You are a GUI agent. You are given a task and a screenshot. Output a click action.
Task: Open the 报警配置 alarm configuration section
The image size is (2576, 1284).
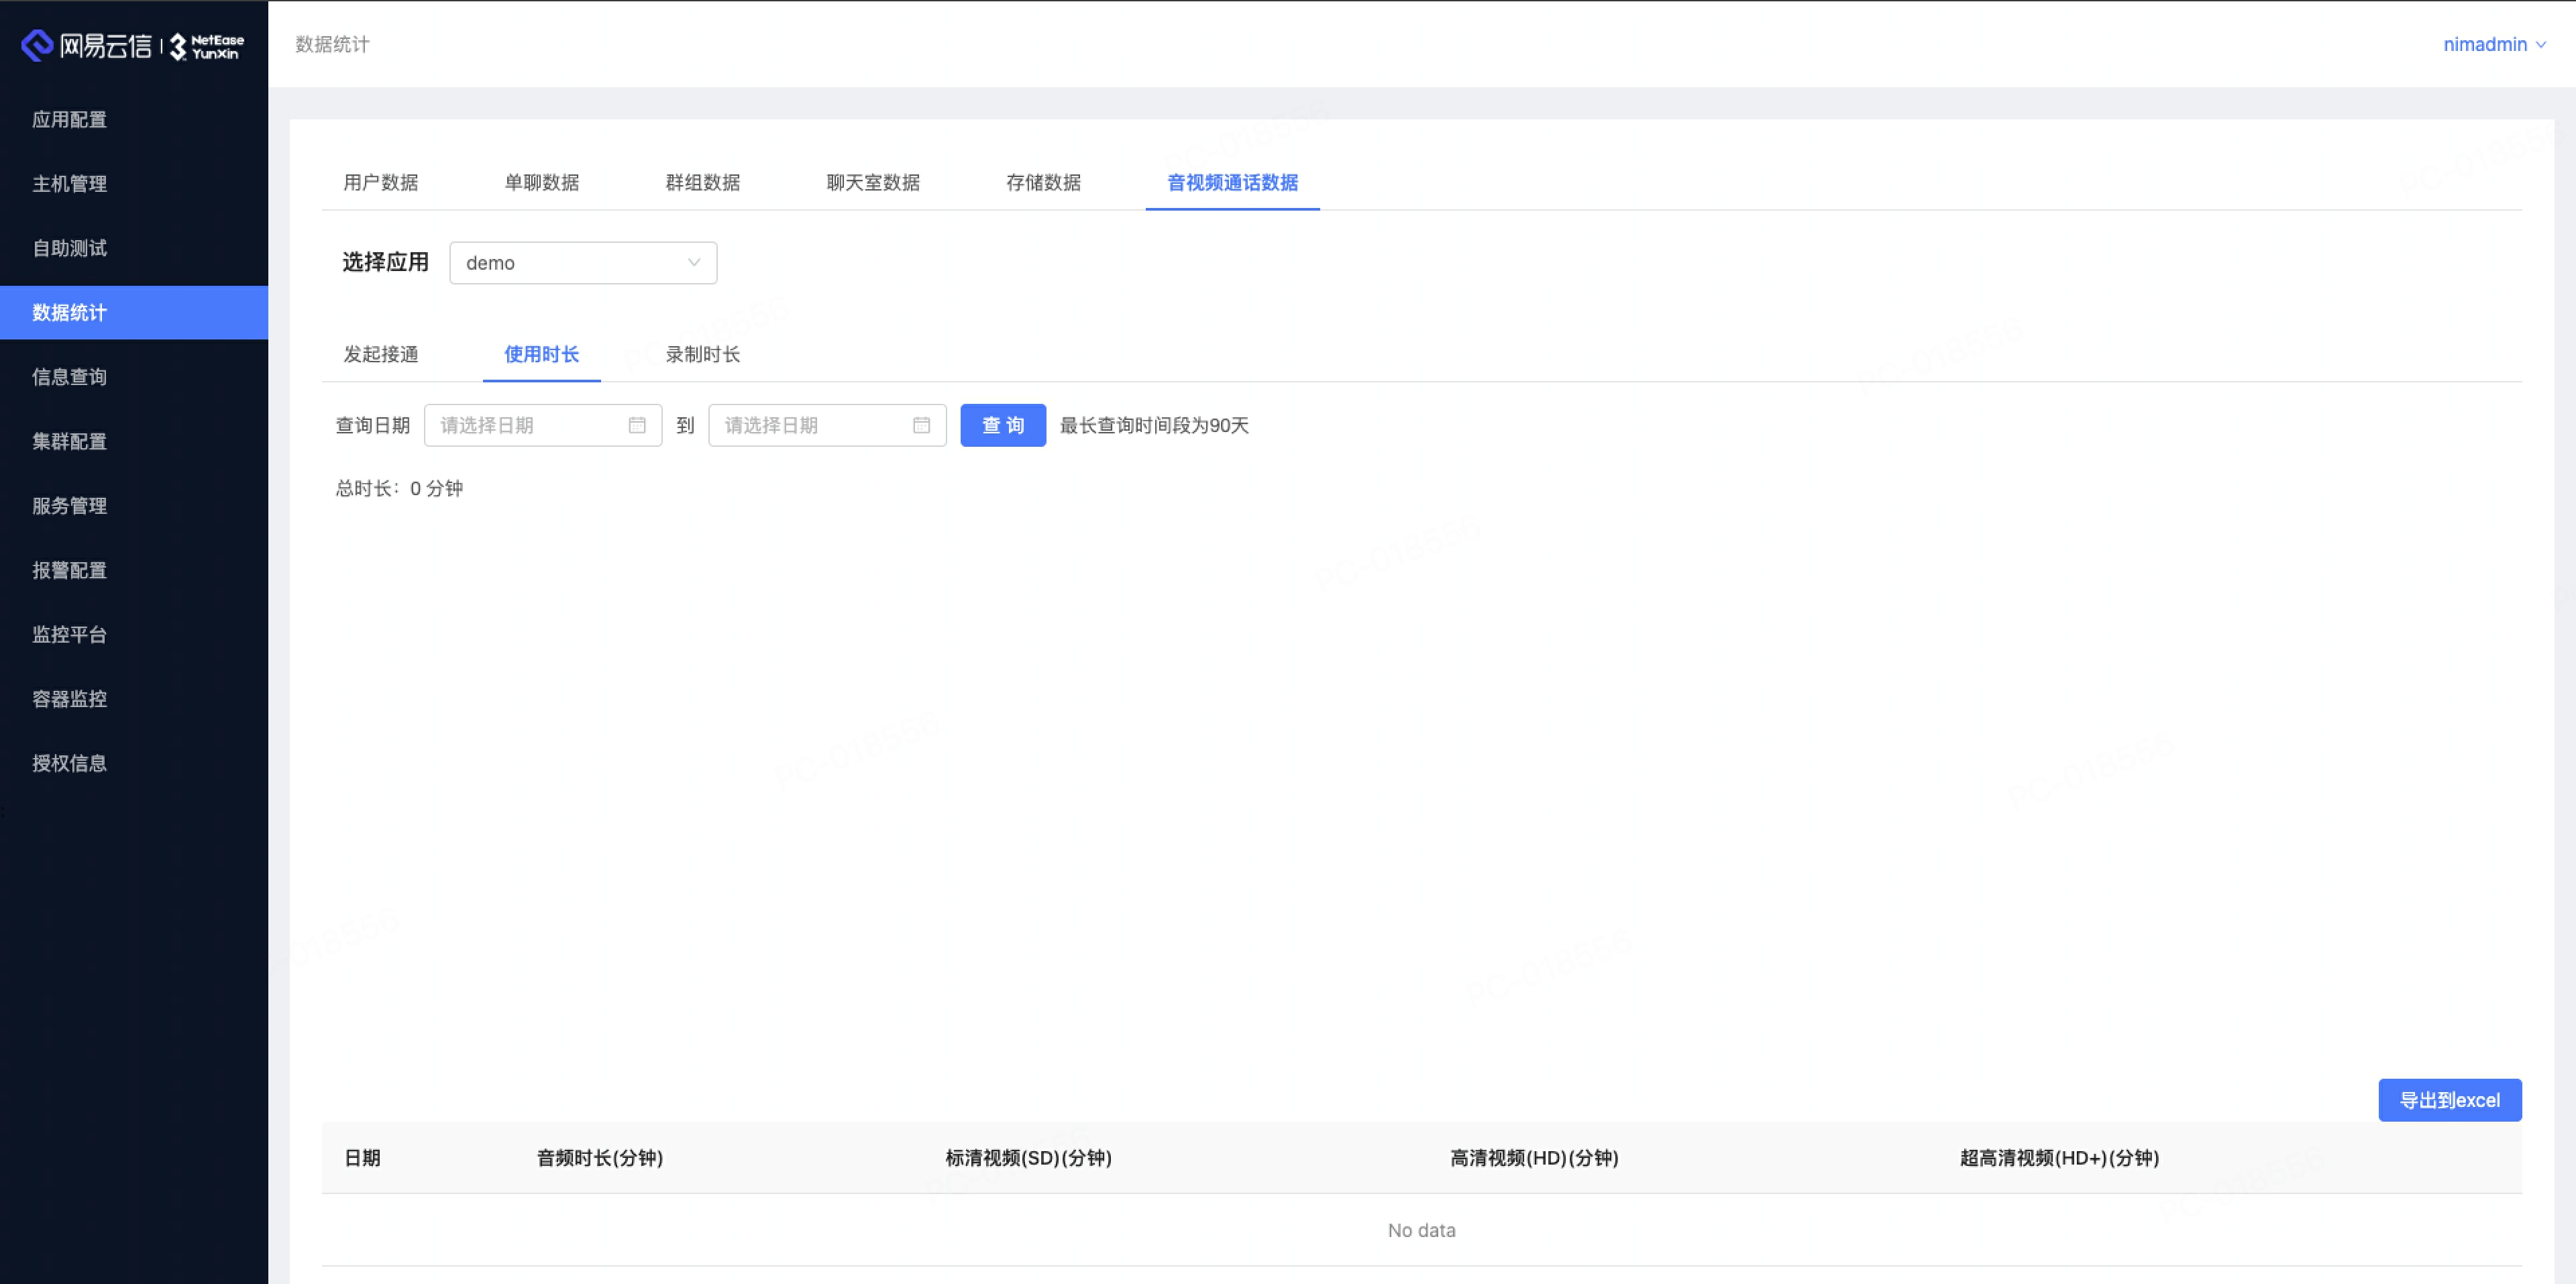pos(69,570)
